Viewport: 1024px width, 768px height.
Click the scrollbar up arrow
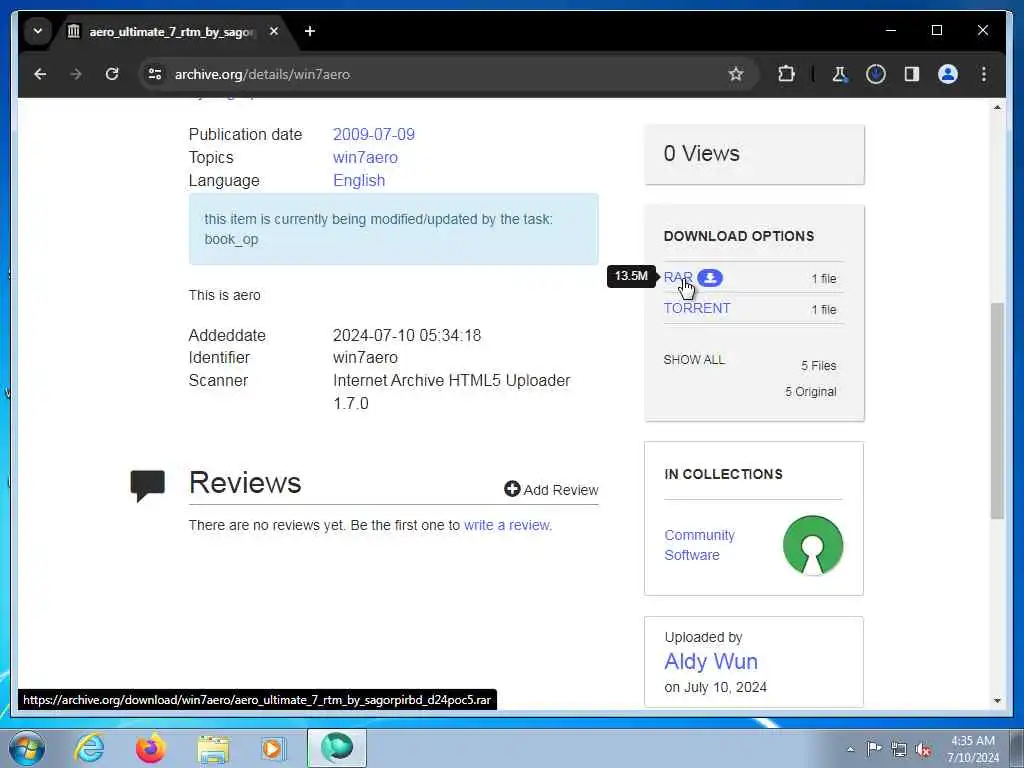click(x=997, y=107)
